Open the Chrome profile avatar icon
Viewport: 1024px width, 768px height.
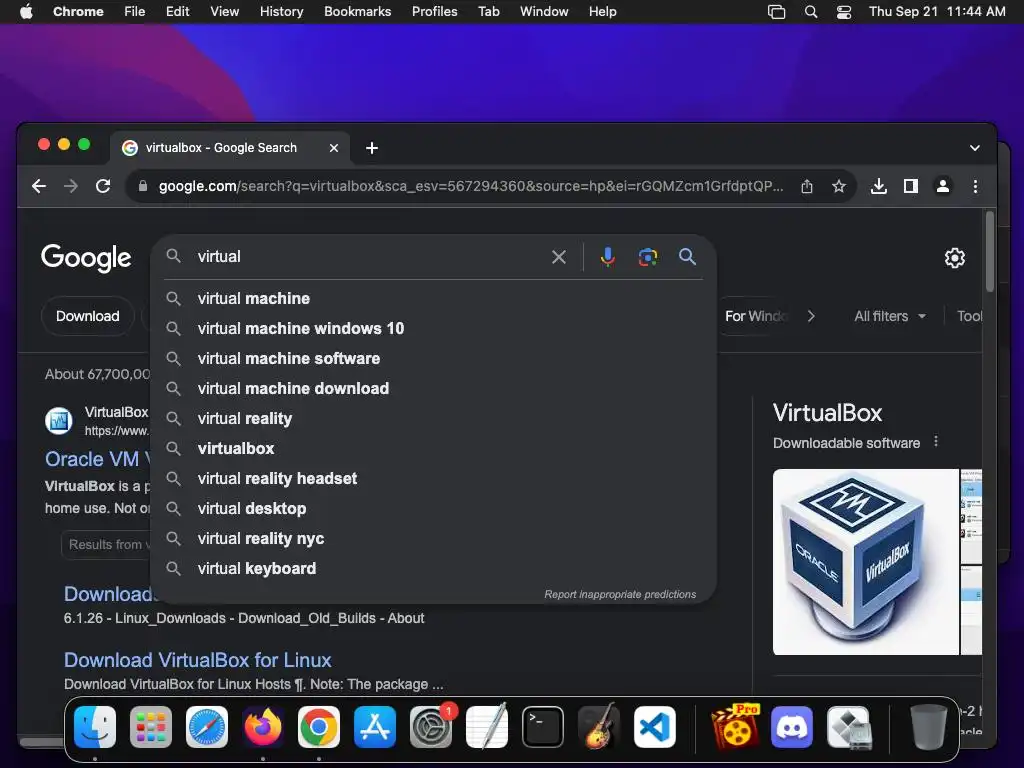pyautogui.click(x=943, y=186)
